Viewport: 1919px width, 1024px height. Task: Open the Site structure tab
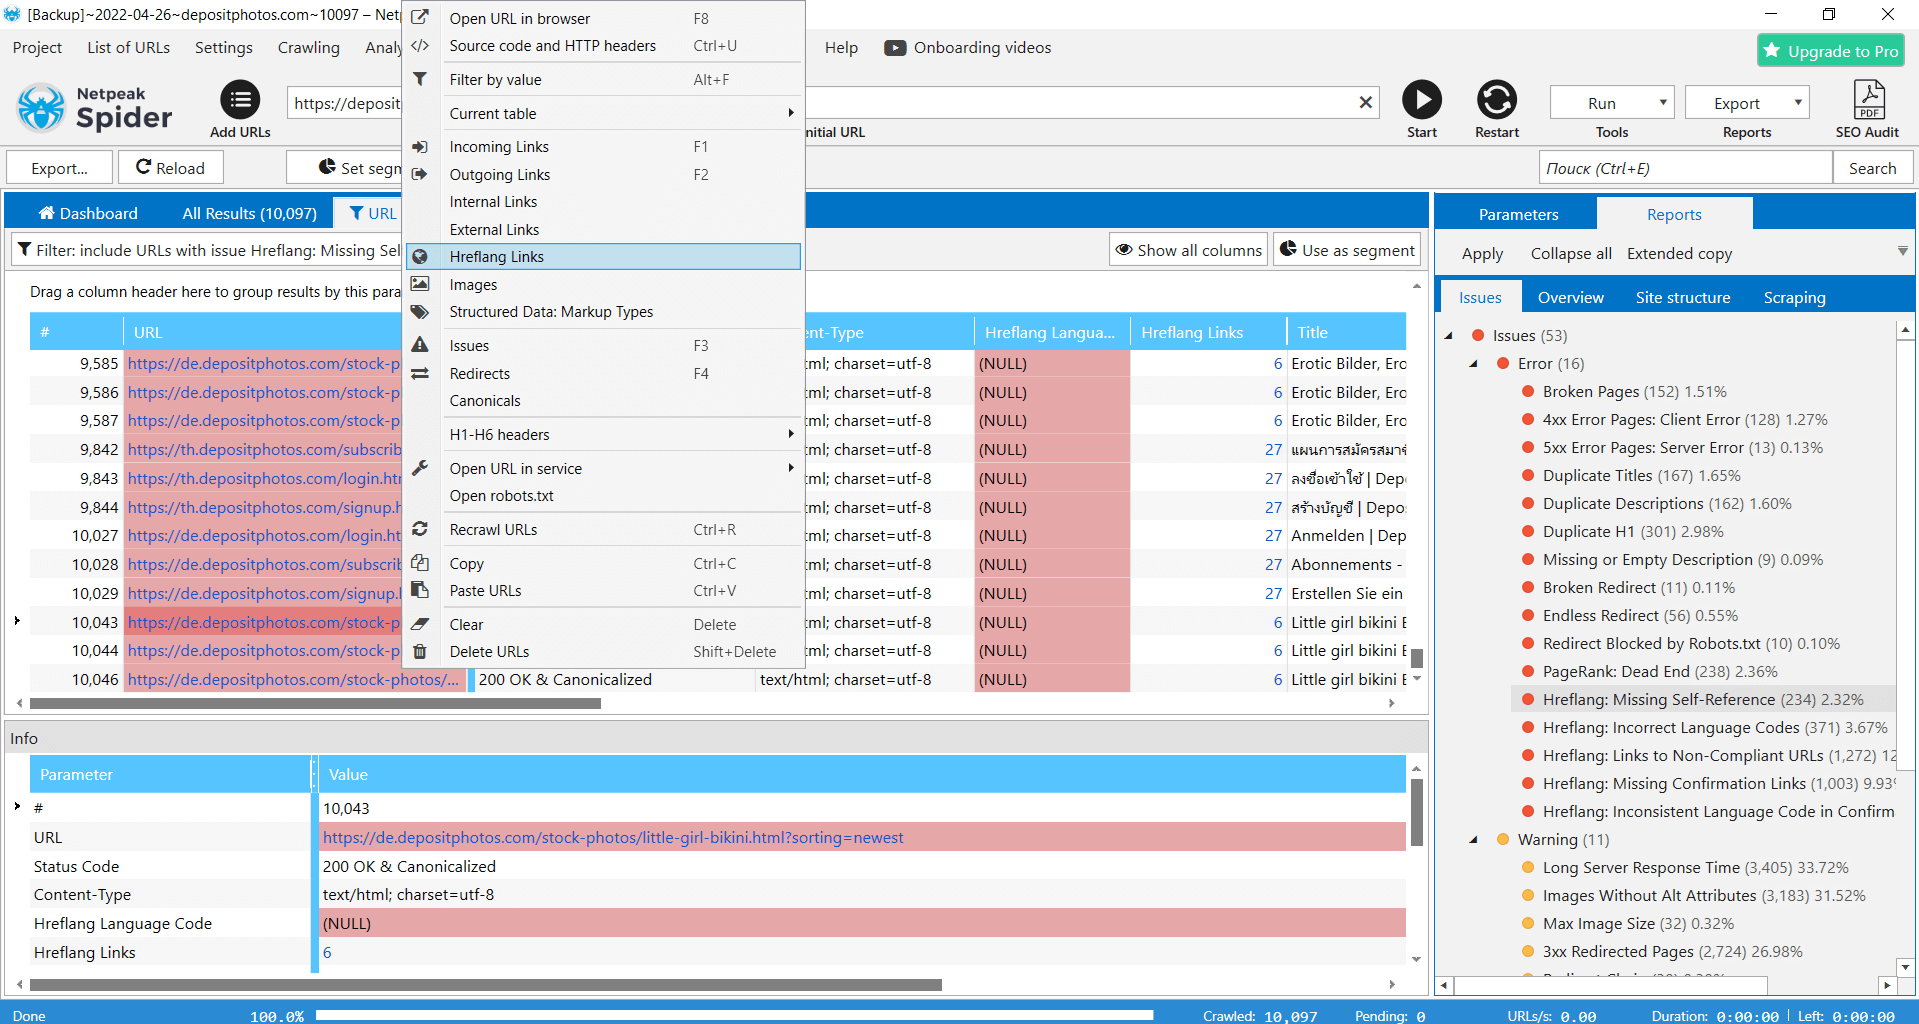(1682, 297)
